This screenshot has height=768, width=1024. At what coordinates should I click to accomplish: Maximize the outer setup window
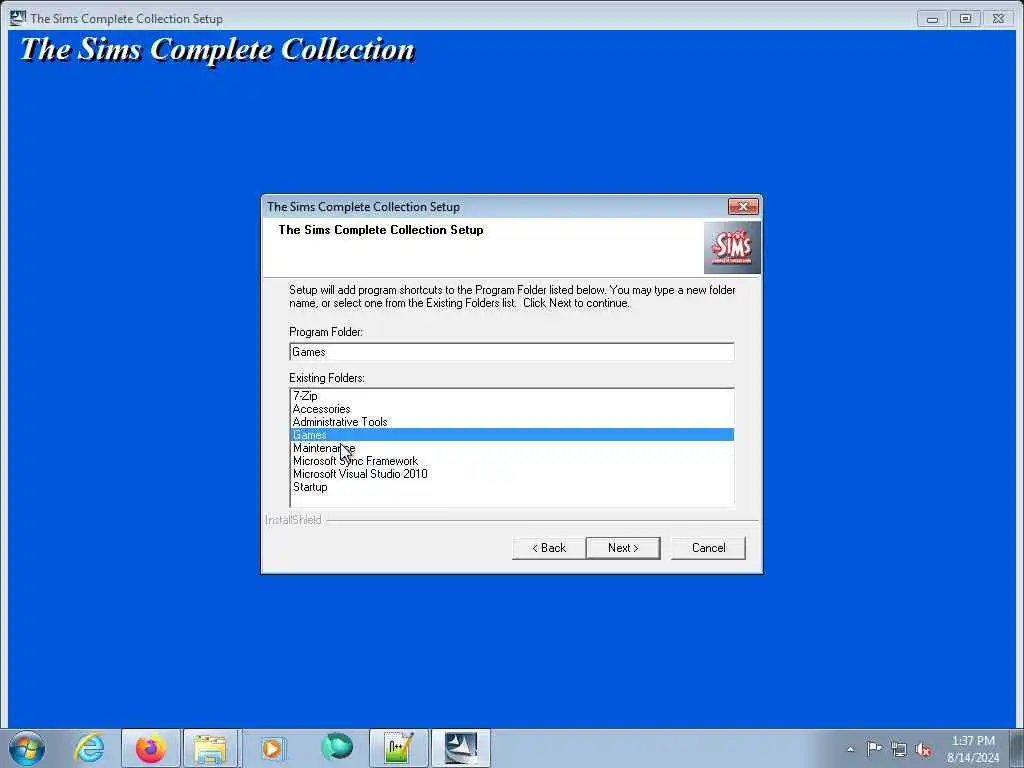(965, 19)
